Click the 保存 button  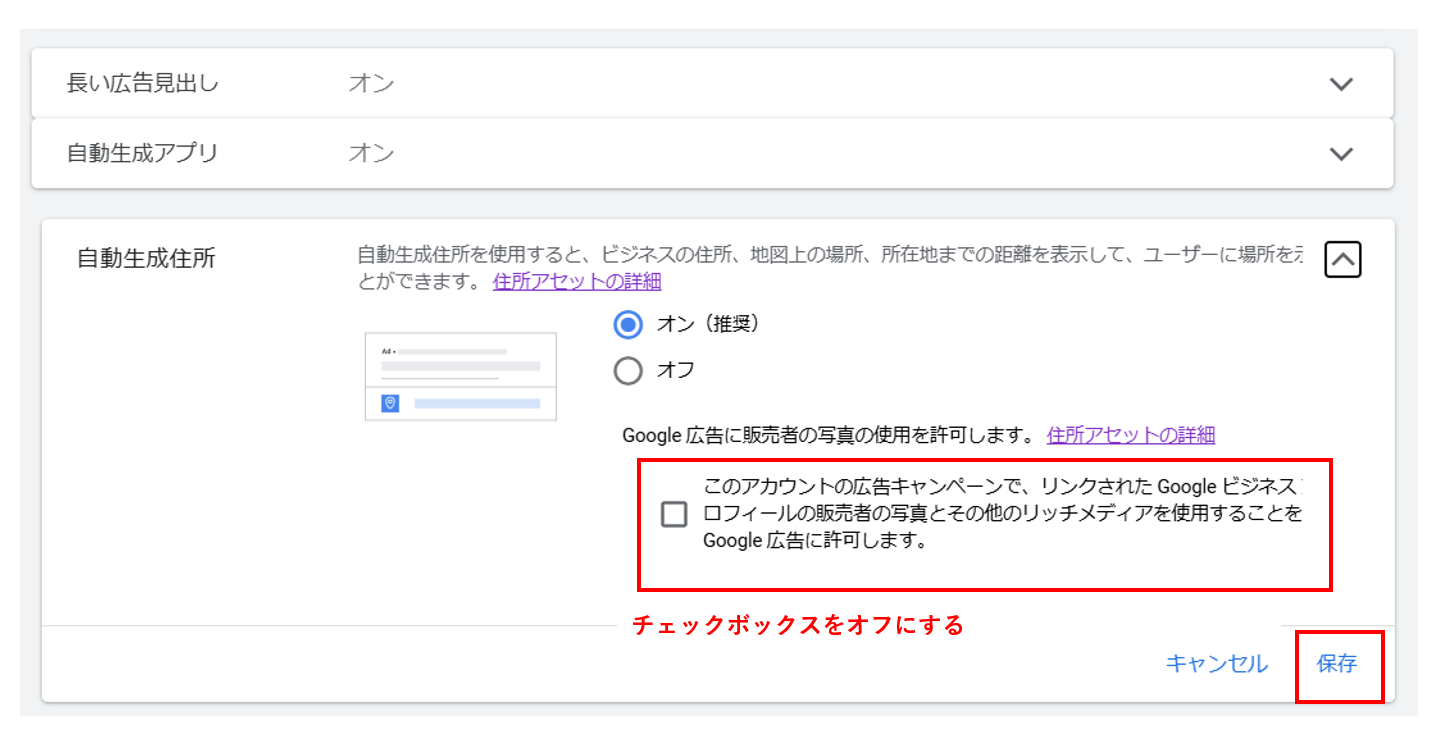click(1337, 664)
